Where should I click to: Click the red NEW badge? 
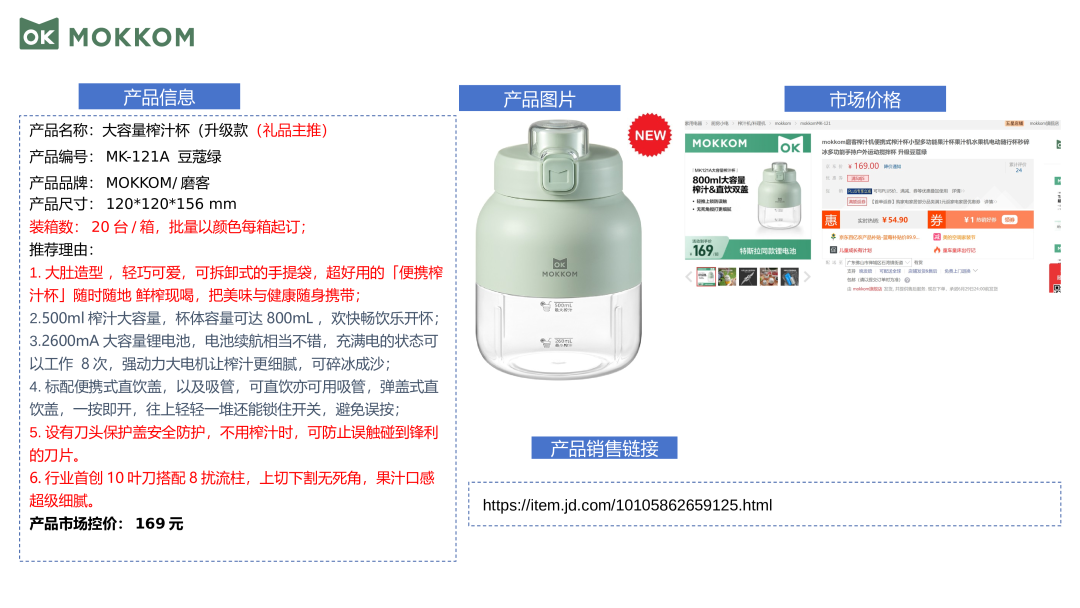point(650,135)
